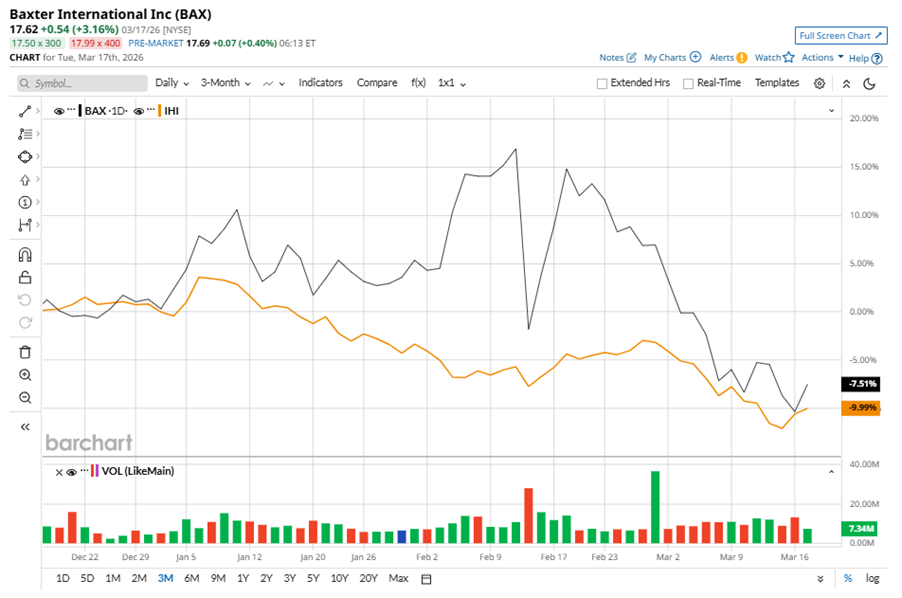902x598 pixels.
Task: Open the Compare option
Action: 377,83
